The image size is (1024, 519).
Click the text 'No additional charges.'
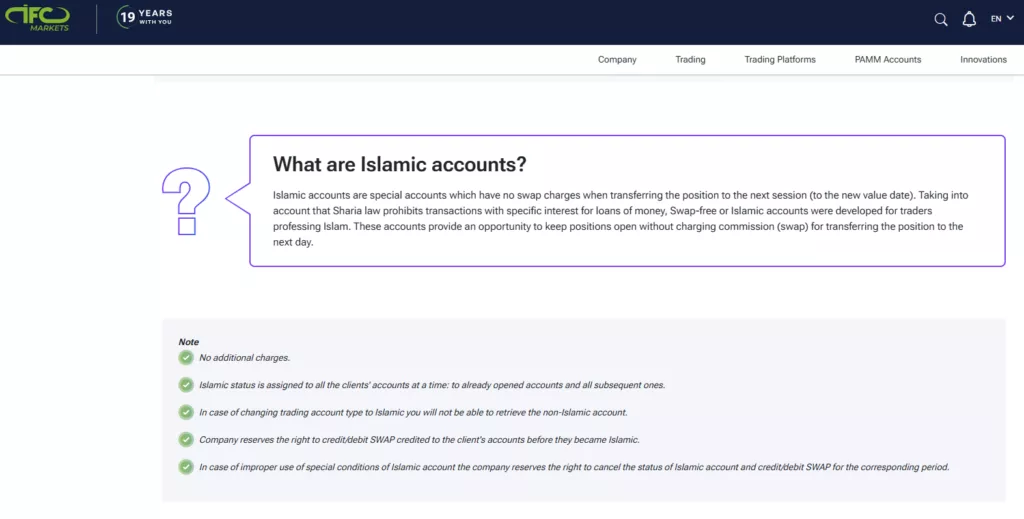[x=244, y=358]
